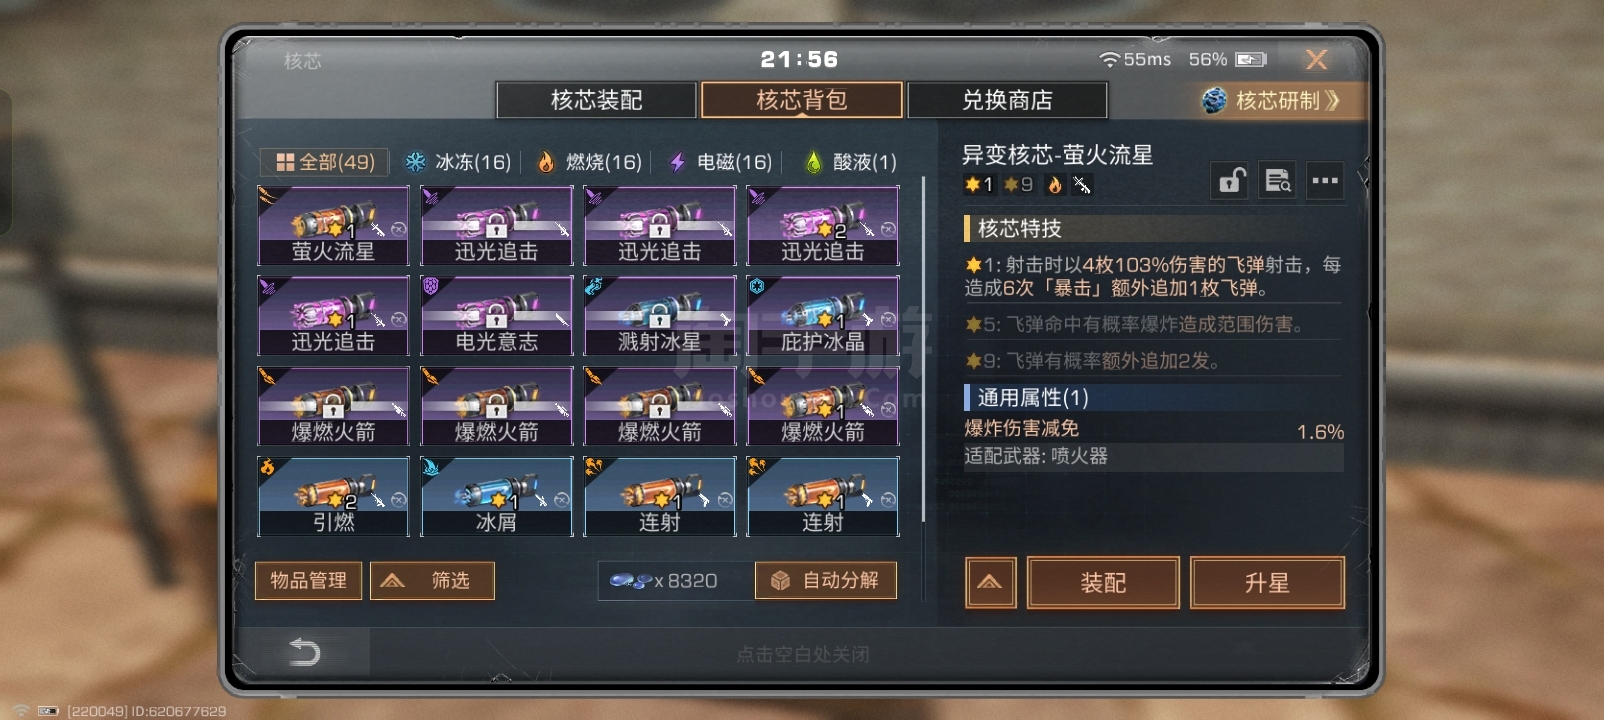This screenshot has height=720, width=1604.
Task: Click the core list vertical scrollbar
Action: click(x=923, y=350)
